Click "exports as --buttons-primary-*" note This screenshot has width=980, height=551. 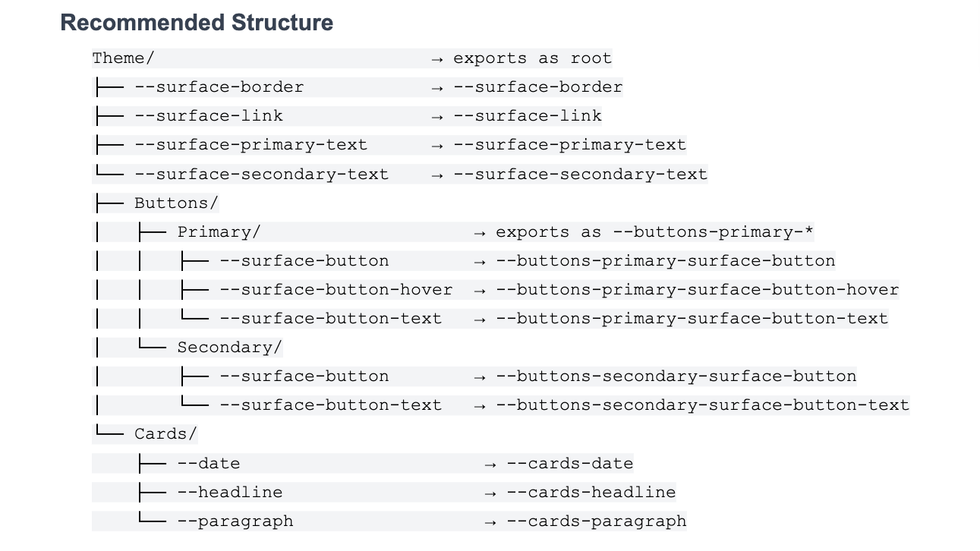654,232
